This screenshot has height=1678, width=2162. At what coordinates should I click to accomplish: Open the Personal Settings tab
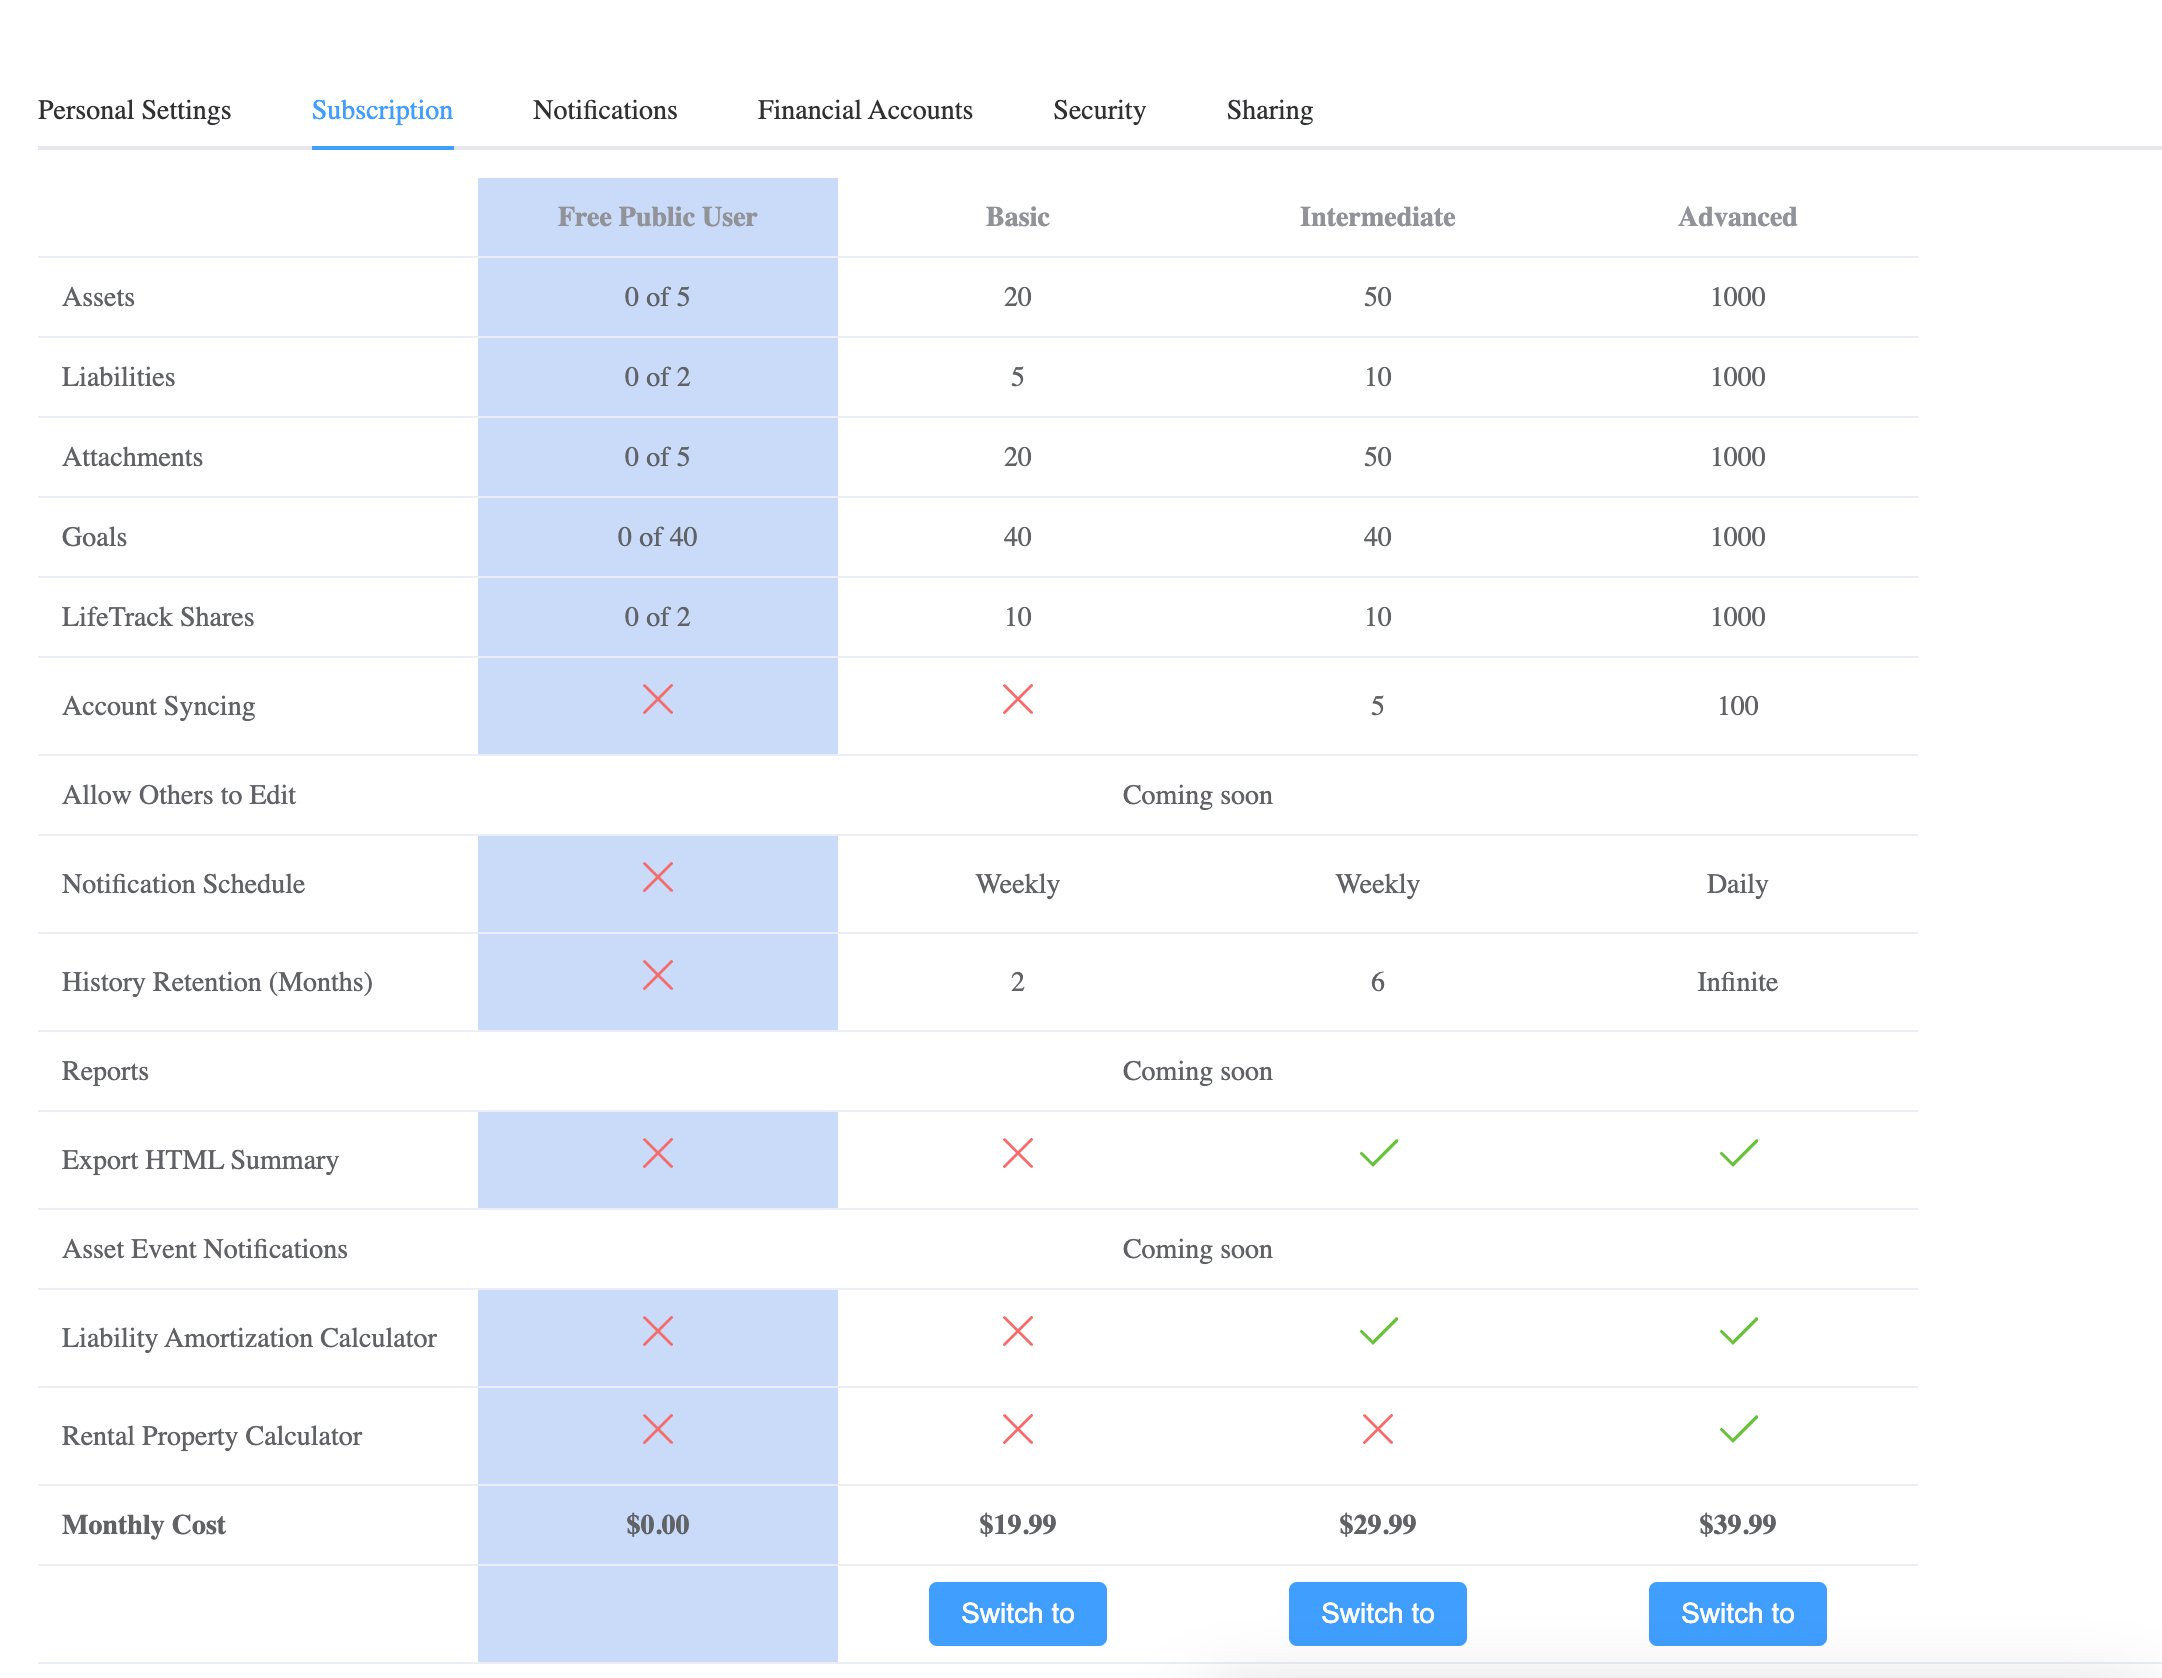[134, 110]
